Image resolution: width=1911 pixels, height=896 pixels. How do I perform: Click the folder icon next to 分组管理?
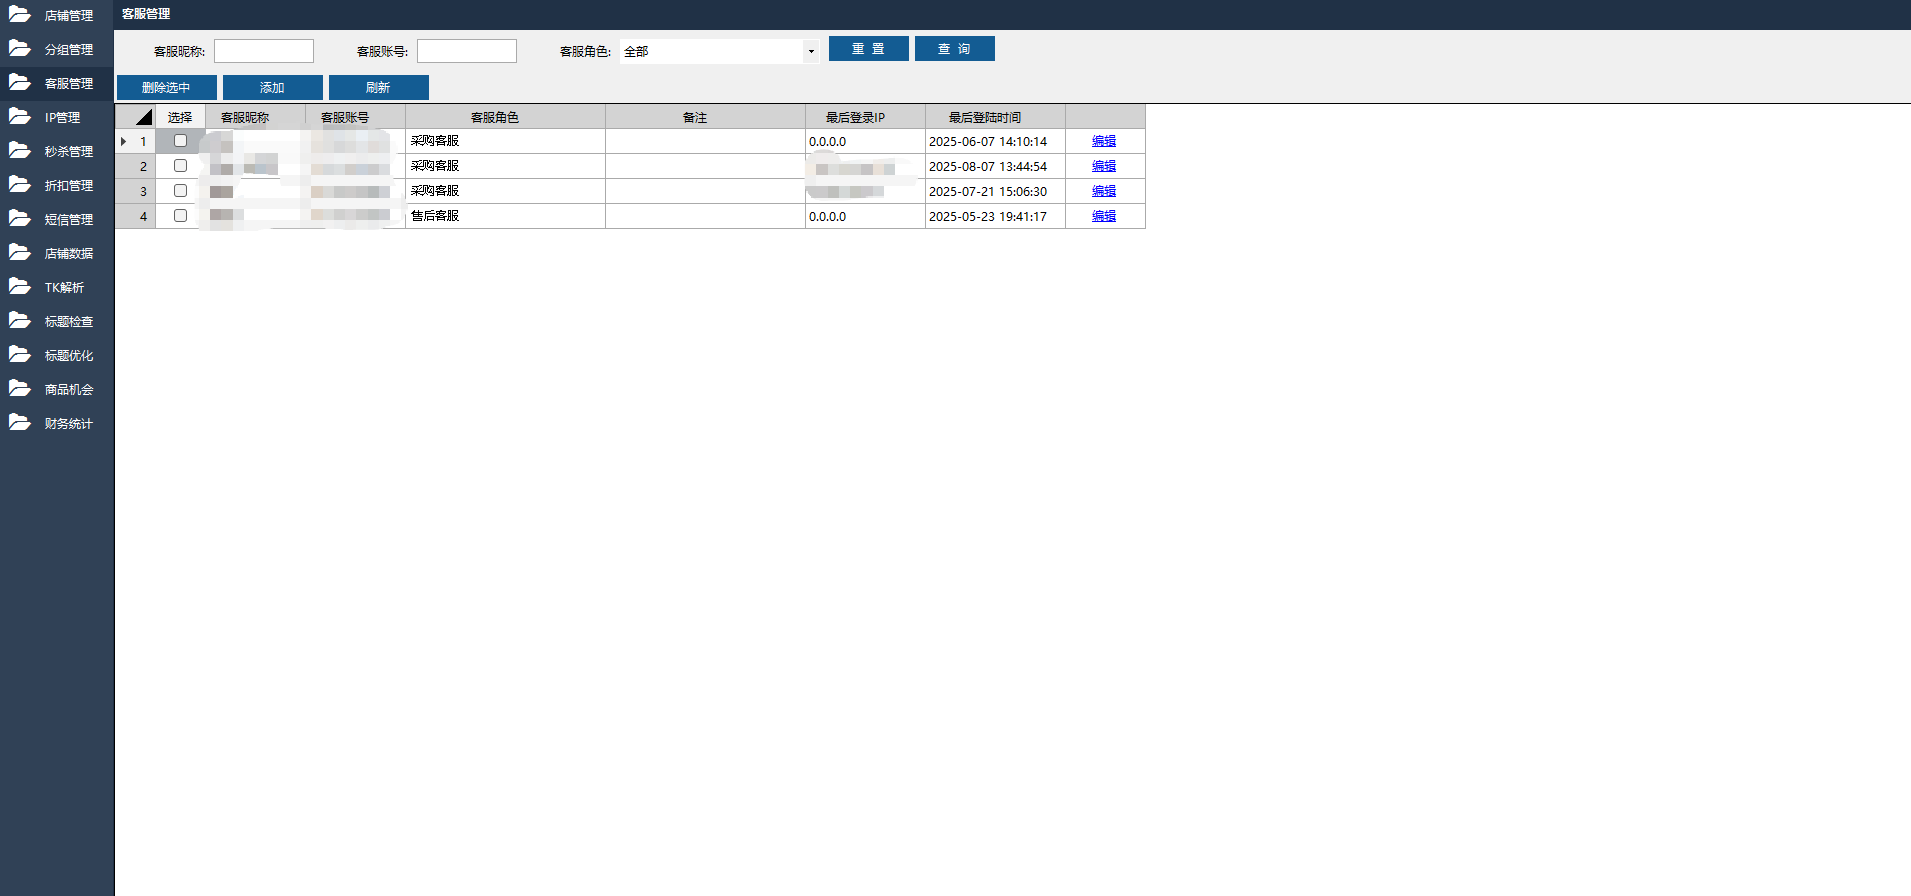20,49
